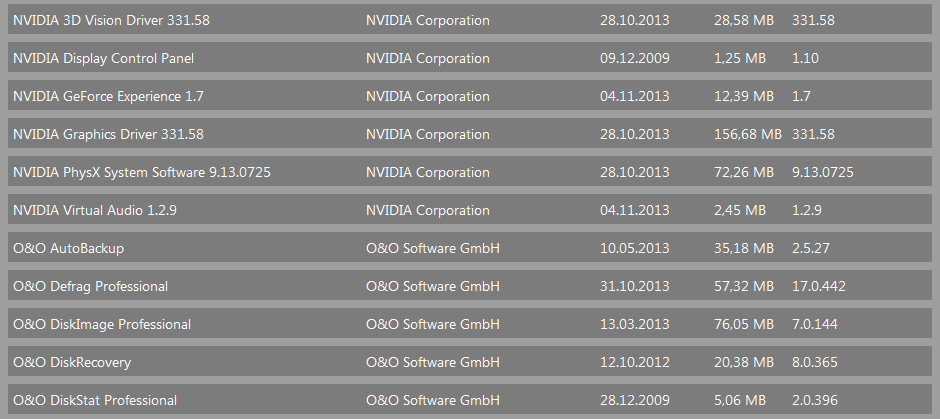Click the NVIDIA Display Control Panel entry
Screen dimensions: 940x419
pyautogui.click(x=103, y=58)
